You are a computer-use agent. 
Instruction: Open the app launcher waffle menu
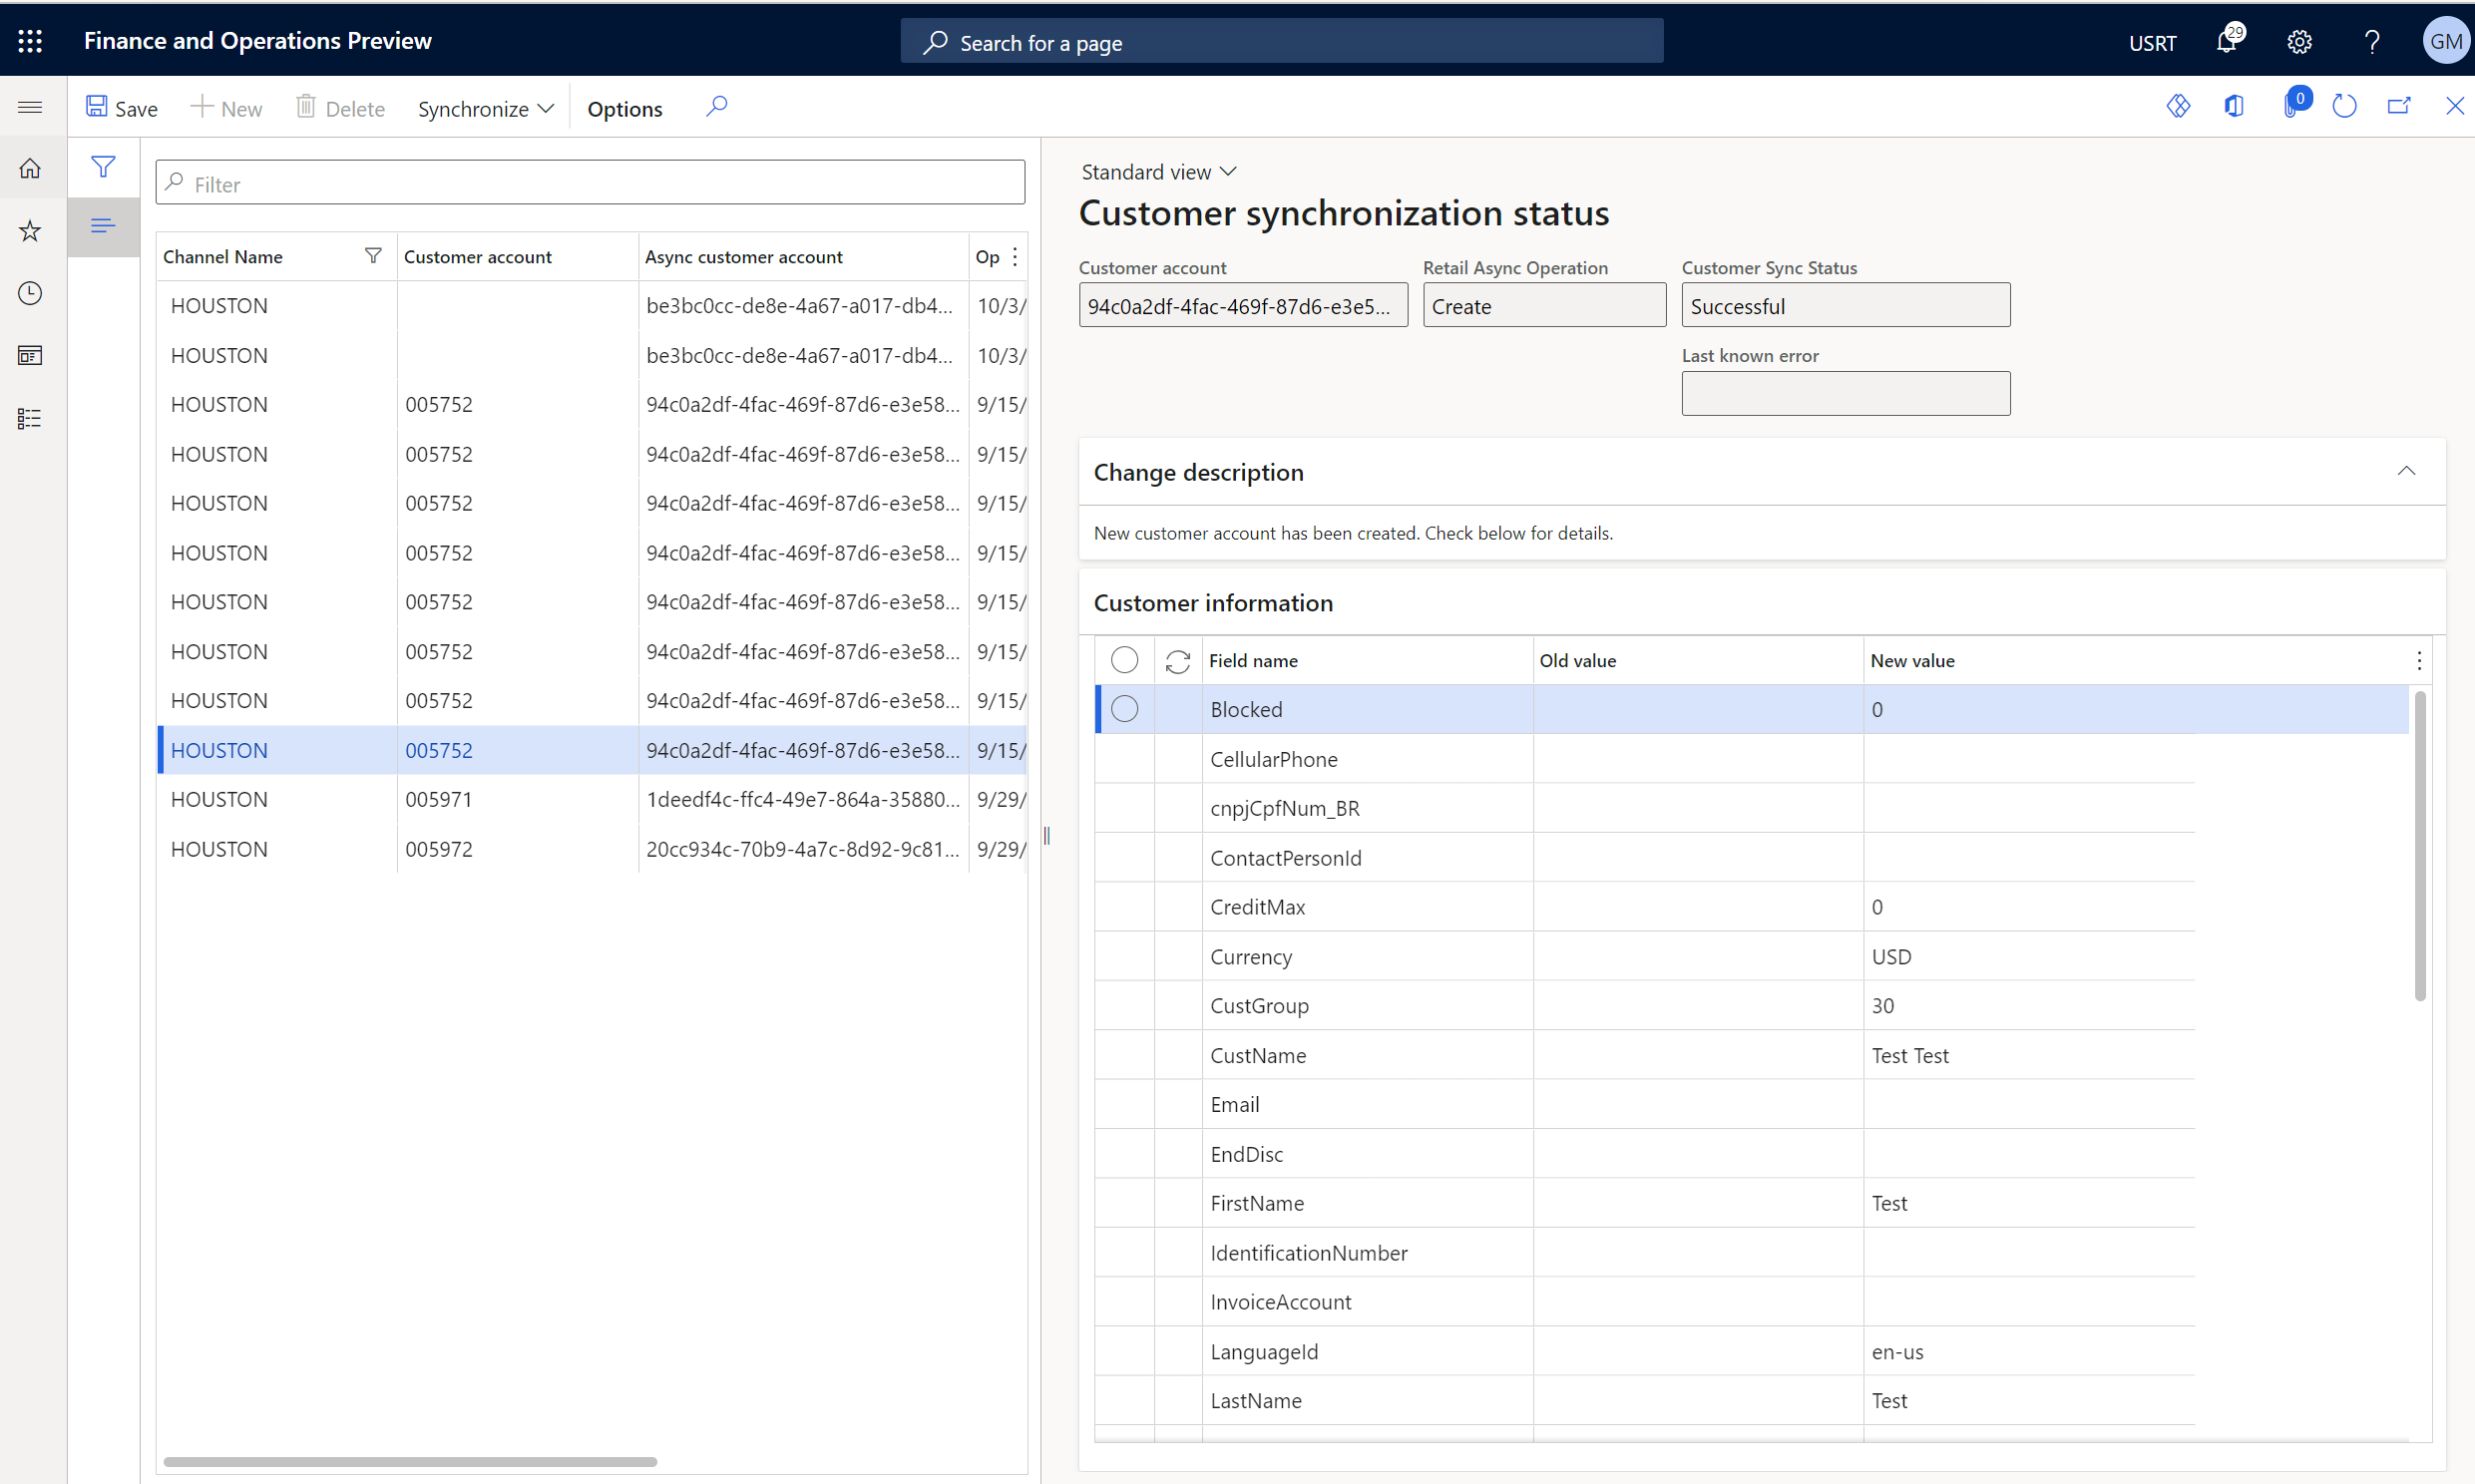30,41
